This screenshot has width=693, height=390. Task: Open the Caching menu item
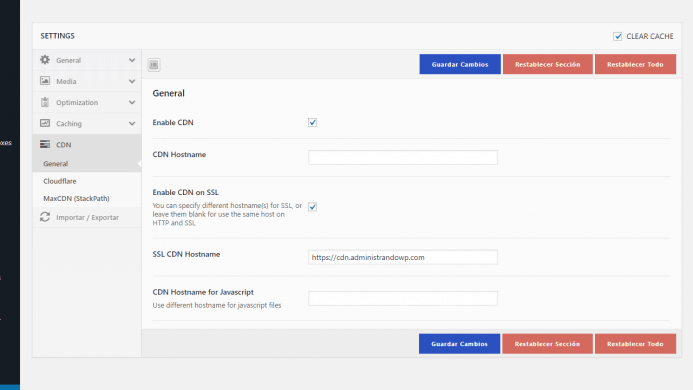(x=87, y=124)
